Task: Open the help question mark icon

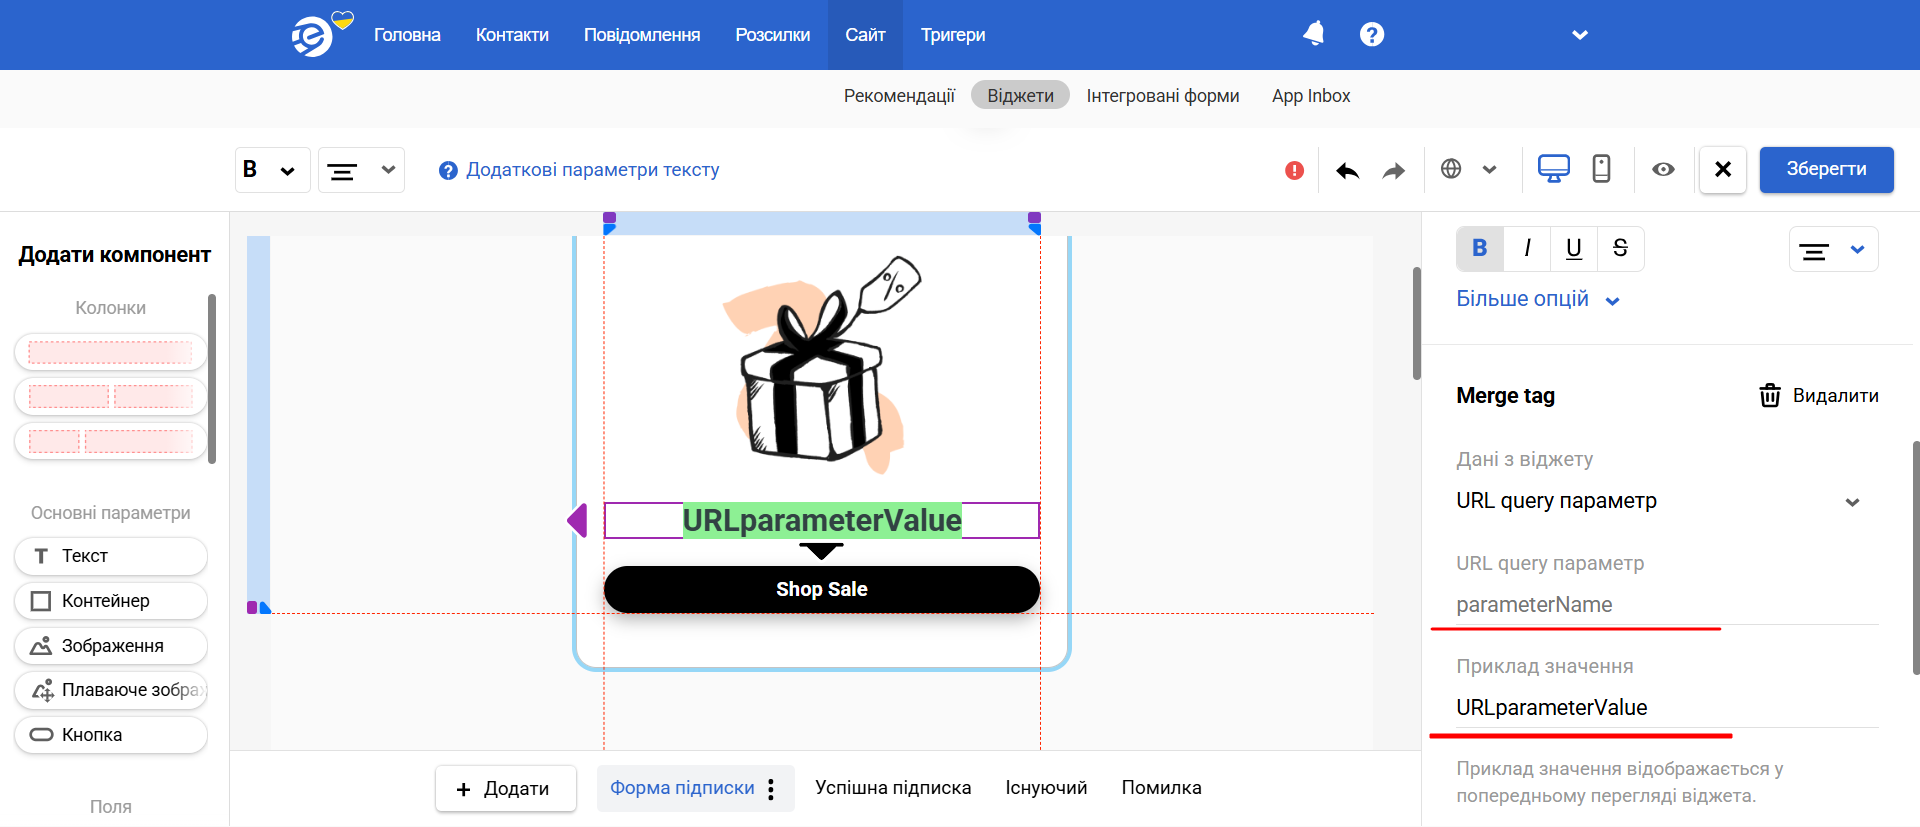Action: [1372, 34]
